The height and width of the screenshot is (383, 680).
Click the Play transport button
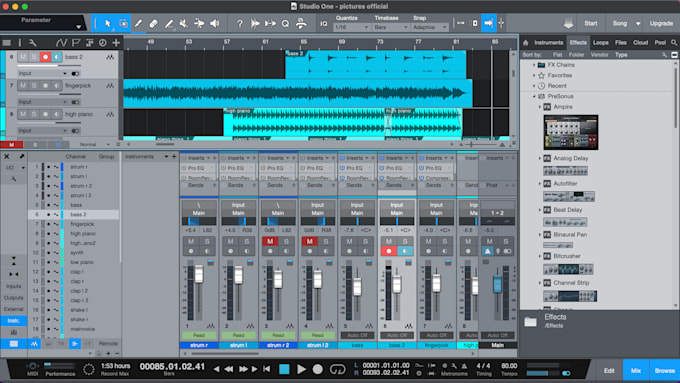coord(301,369)
